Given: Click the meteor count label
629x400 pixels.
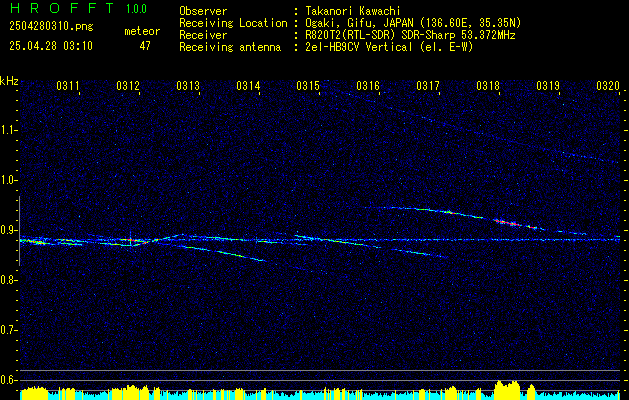Looking at the screenshot, I should coord(142,31).
